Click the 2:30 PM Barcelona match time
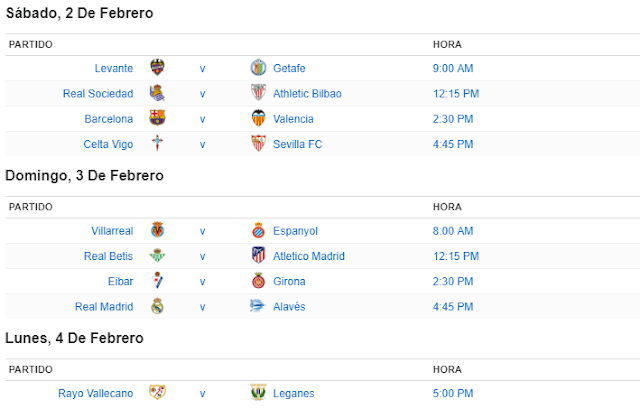 coord(453,119)
